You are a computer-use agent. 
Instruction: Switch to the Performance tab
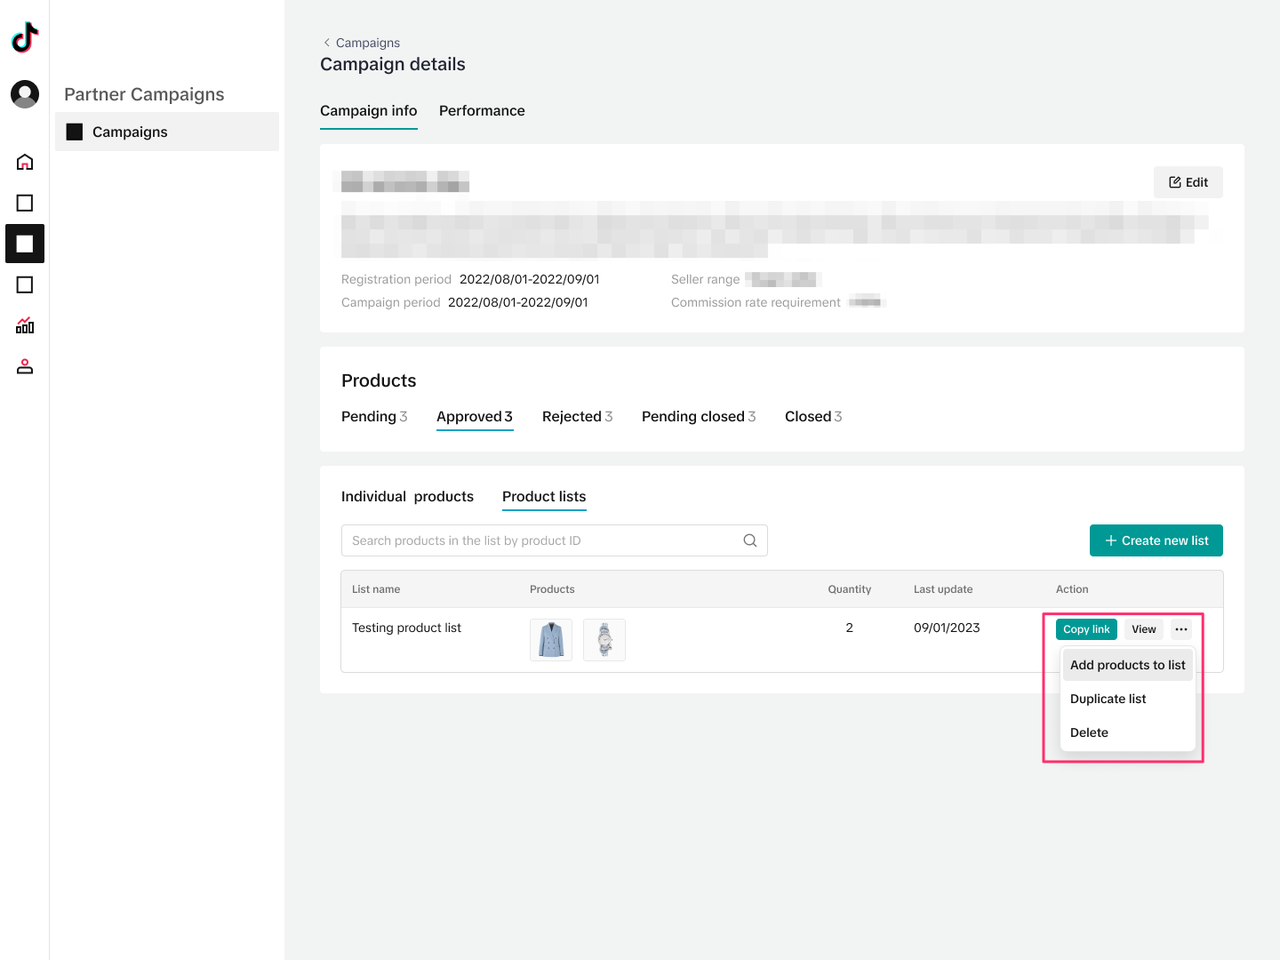(481, 111)
